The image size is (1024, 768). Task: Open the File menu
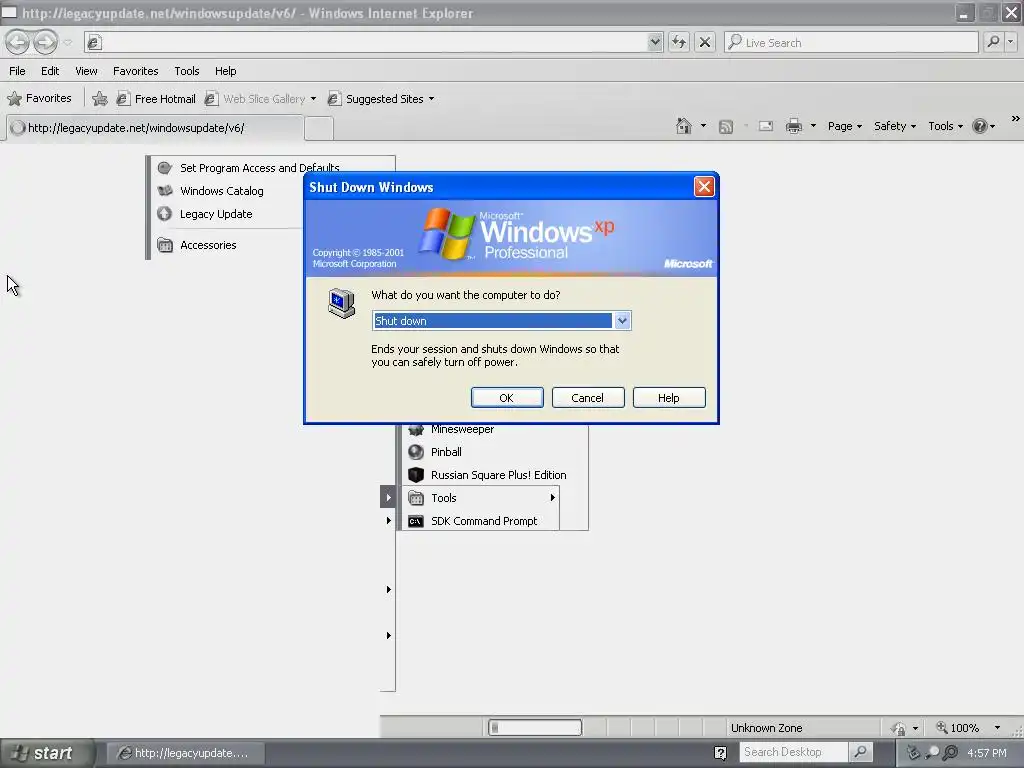pyautogui.click(x=17, y=71)
